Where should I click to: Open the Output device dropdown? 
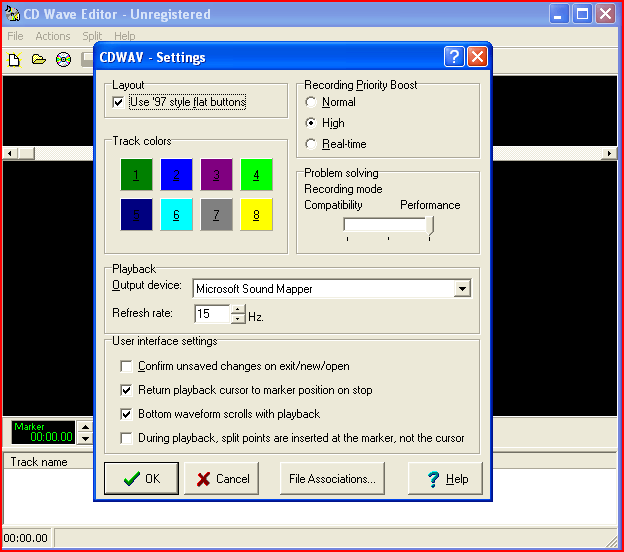point(462,289)
